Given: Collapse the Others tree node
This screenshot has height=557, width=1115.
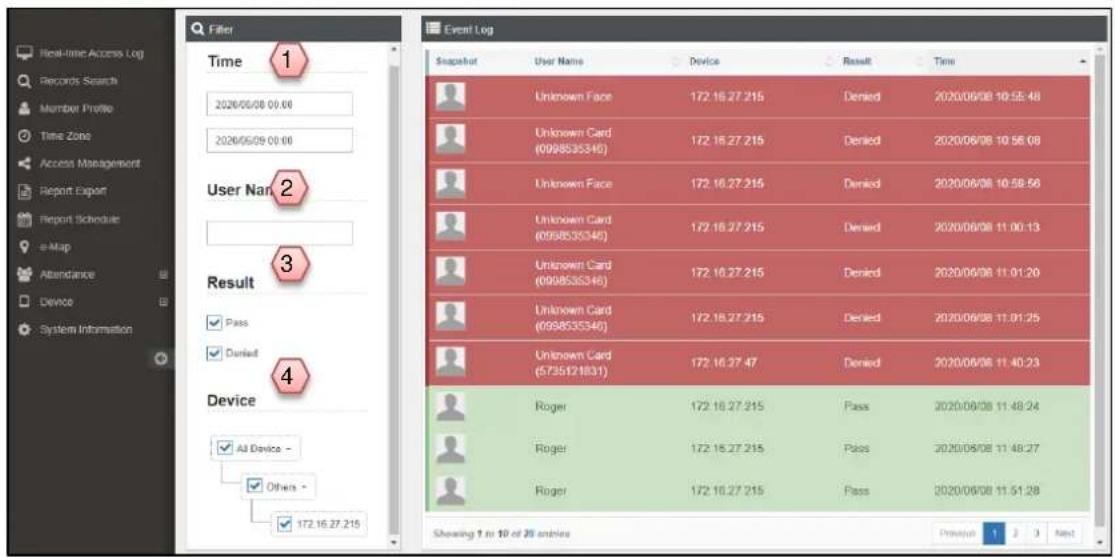Looking at the screenshot, I should [x=303, y=487].
